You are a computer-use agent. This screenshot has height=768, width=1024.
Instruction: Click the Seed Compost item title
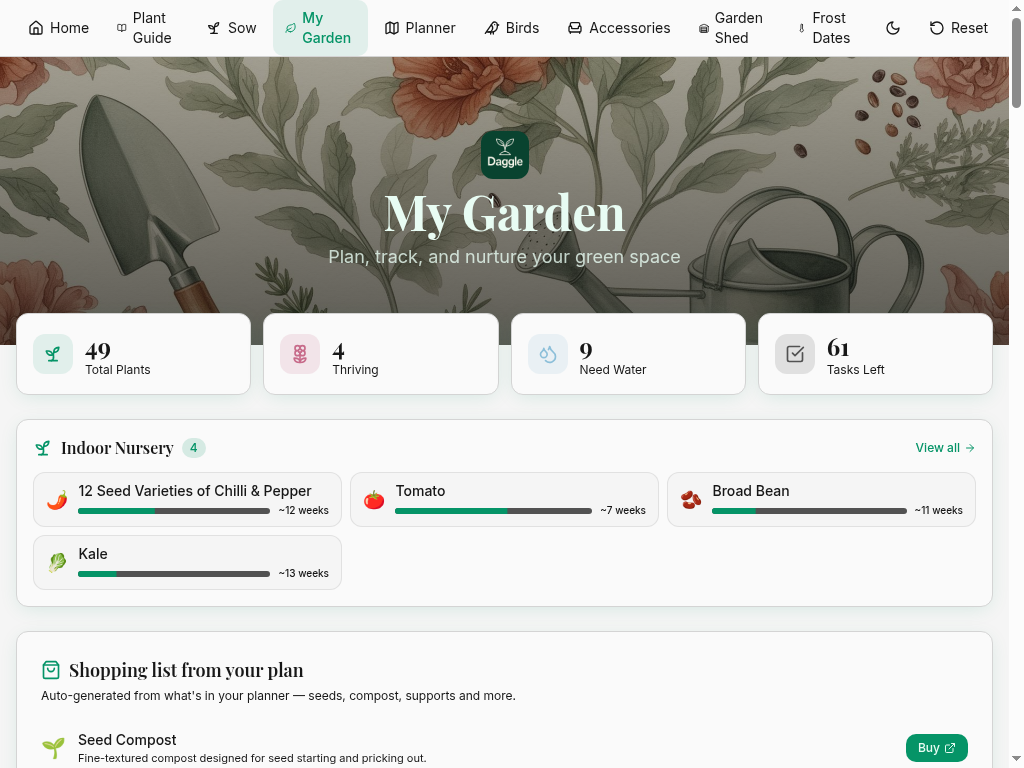click(127, 740)
